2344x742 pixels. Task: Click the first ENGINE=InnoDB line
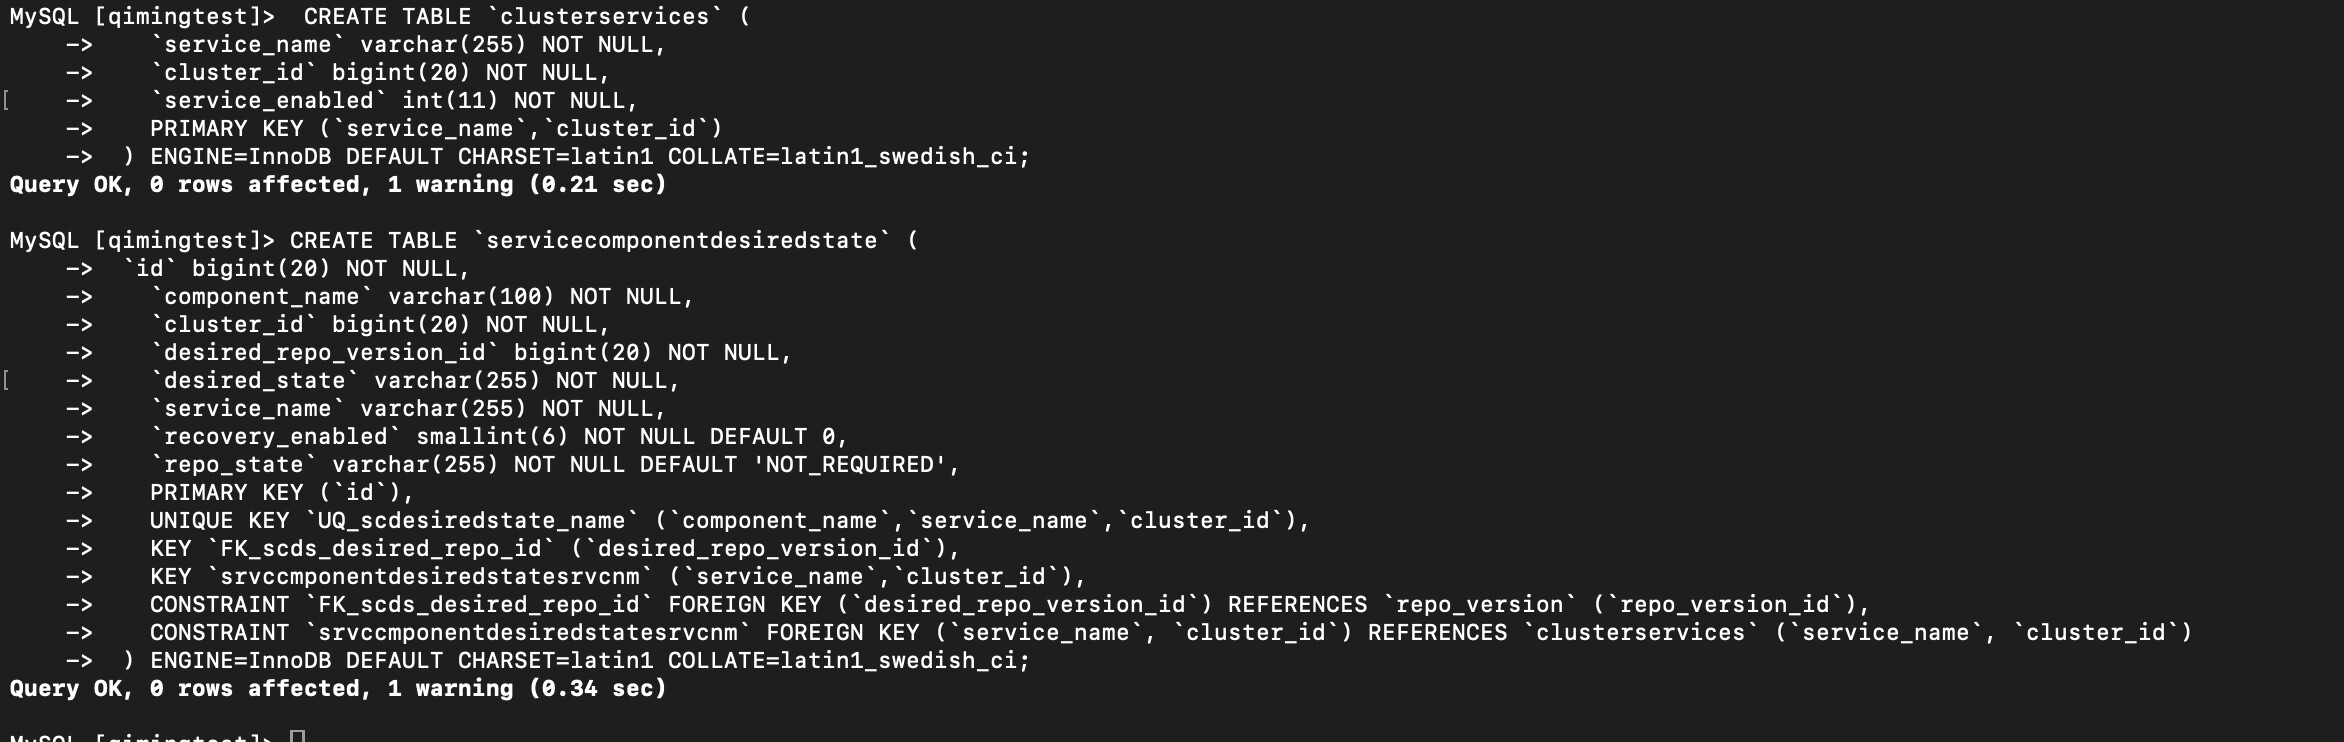click(x=576, y=157)
